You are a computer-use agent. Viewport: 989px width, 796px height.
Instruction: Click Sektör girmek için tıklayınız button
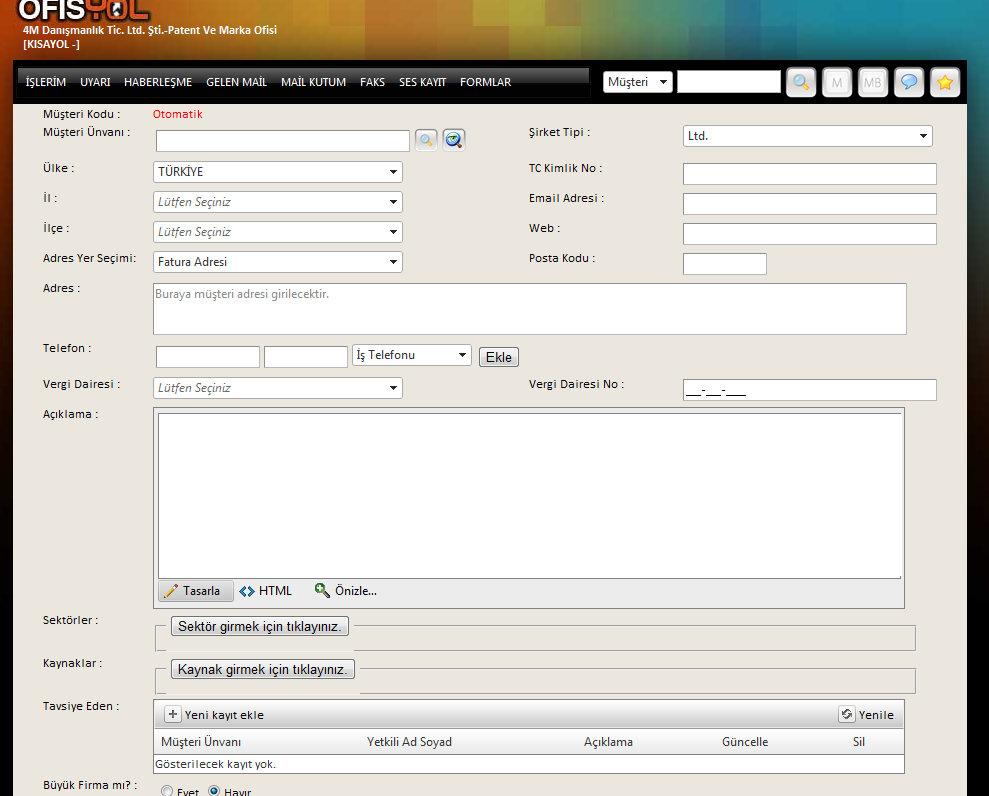tap(260, 627)
